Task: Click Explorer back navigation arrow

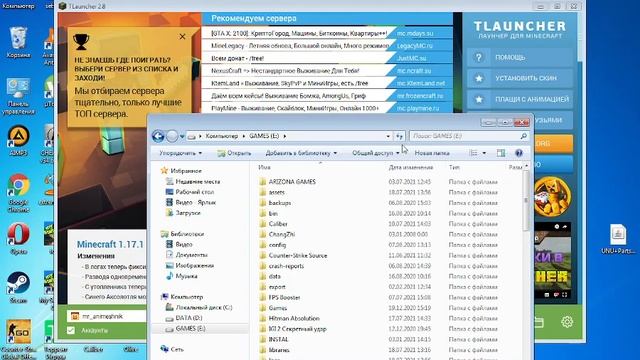Action: coord(158,136)
